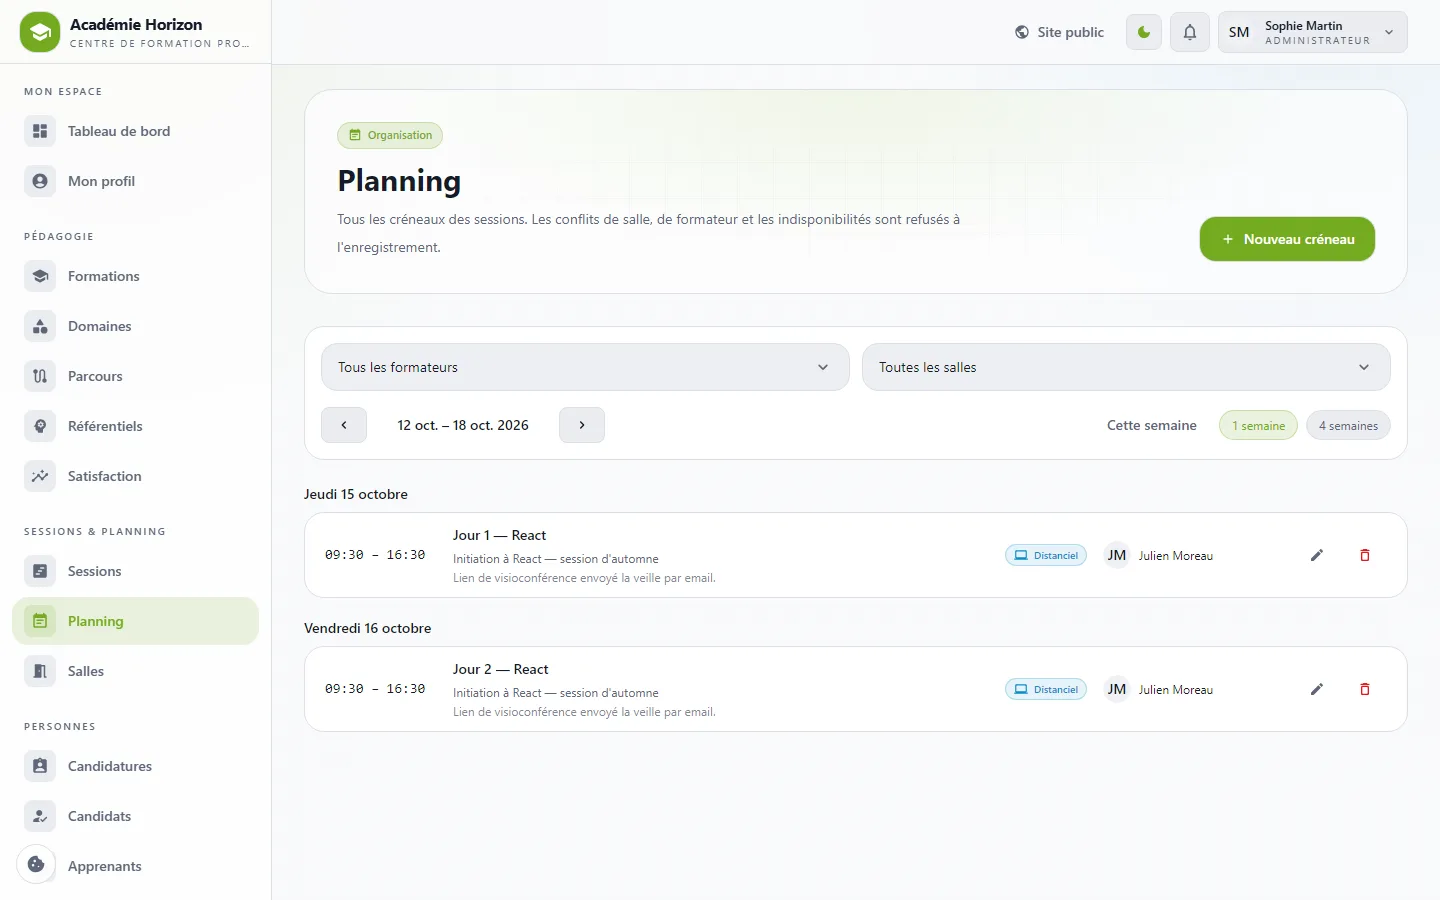
Task: Toggle dark mode with the moon icon
Action: [1144, 32]
